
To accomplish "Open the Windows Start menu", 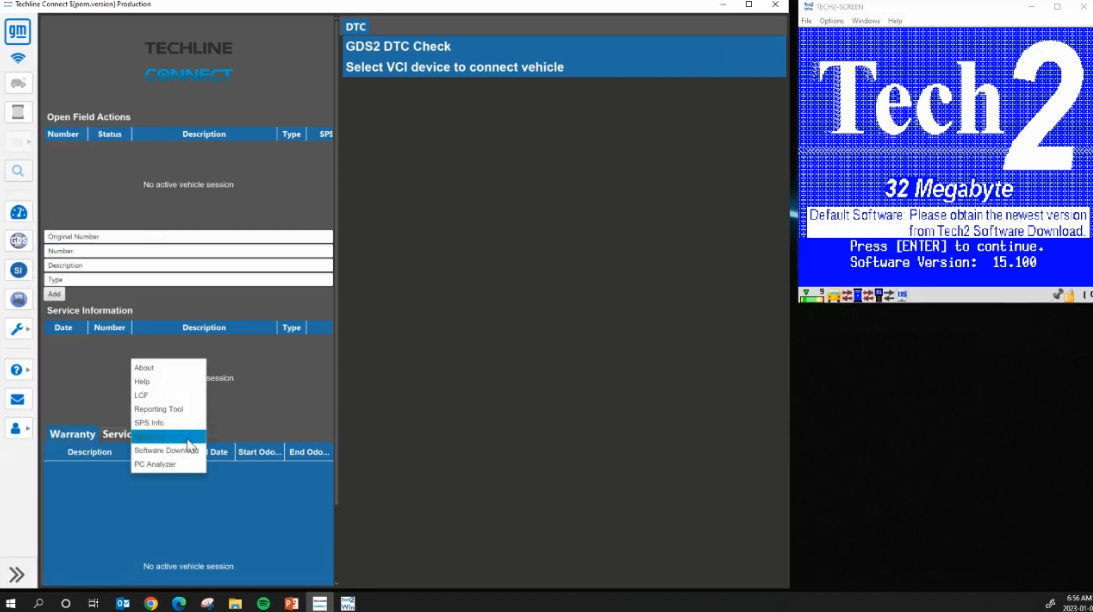I will pos(10,604).
